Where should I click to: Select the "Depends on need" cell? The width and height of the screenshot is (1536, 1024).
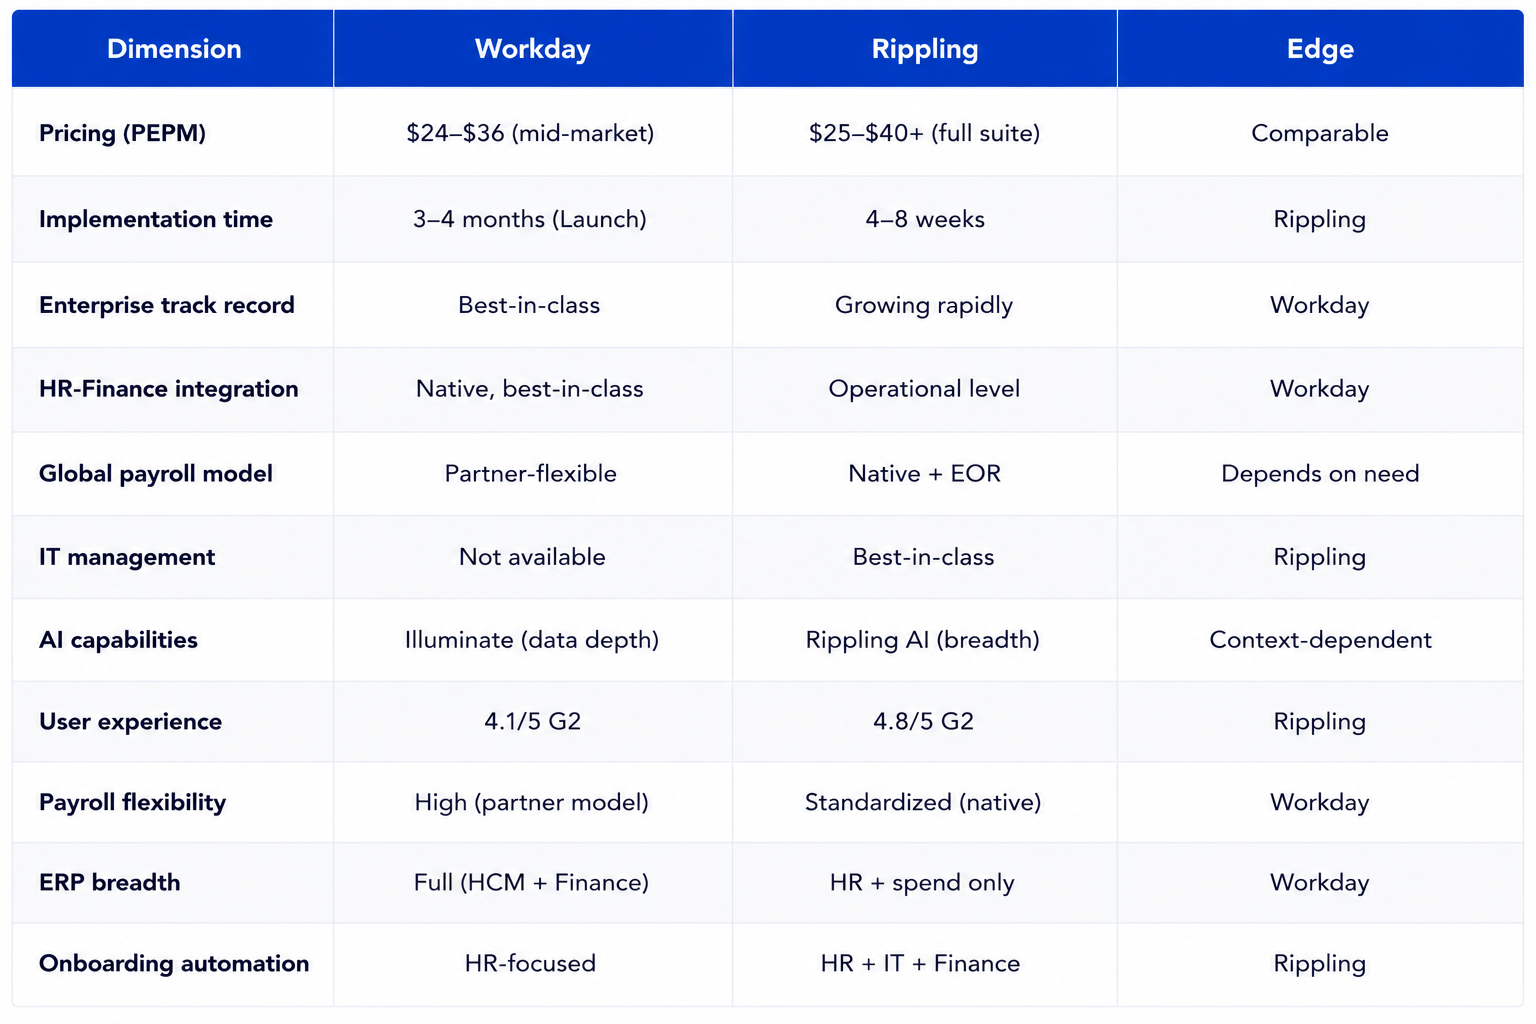[1320, 473]
